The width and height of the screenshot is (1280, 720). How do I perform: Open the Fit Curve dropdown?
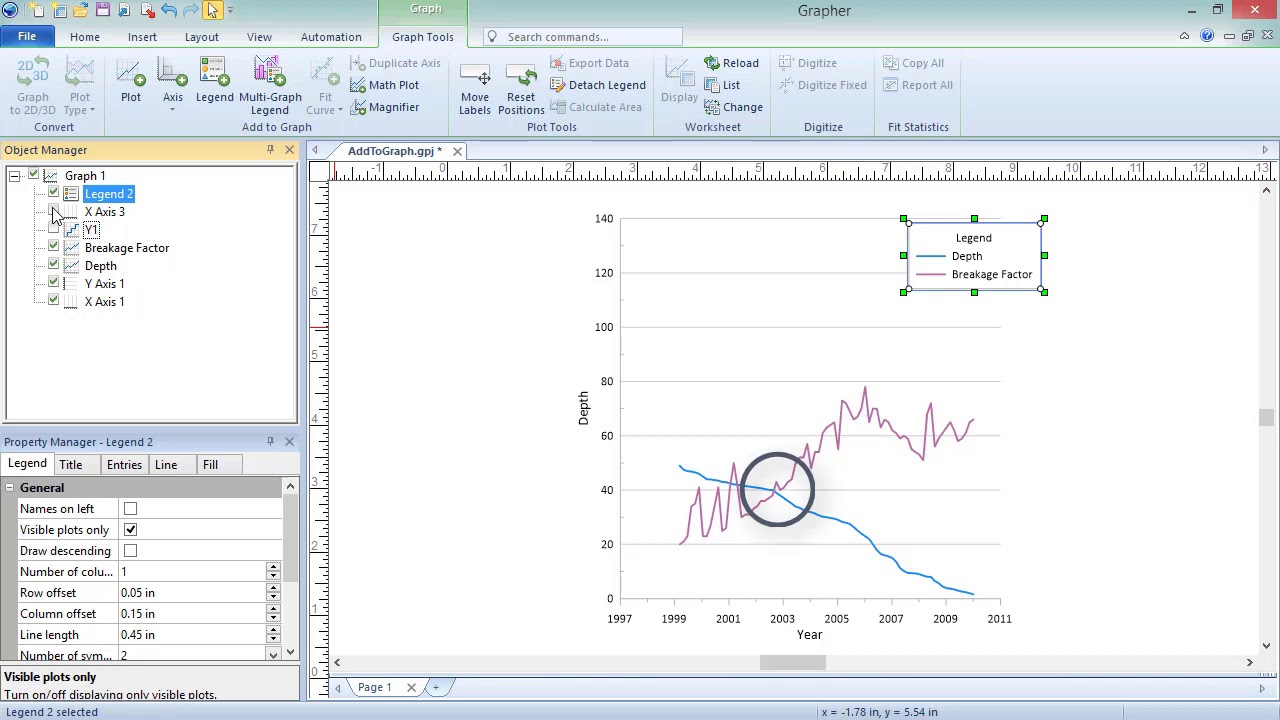325,85
